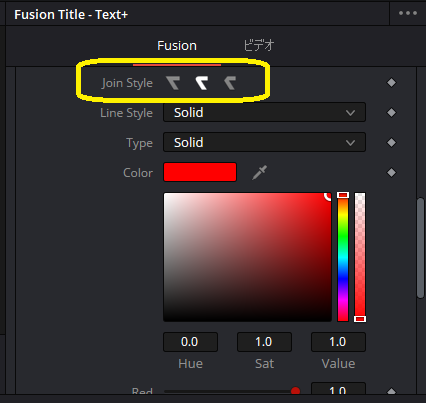Toggle keyframe diamond for Join Style
Screen dimensions: 426x403
tap(391, 82)
